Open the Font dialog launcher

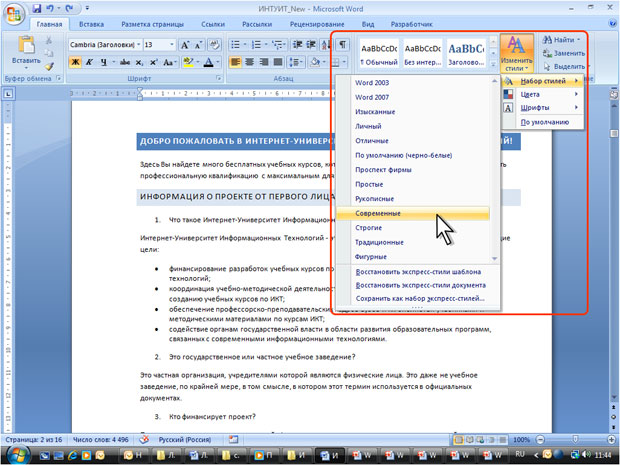click(x=218, y=78)
